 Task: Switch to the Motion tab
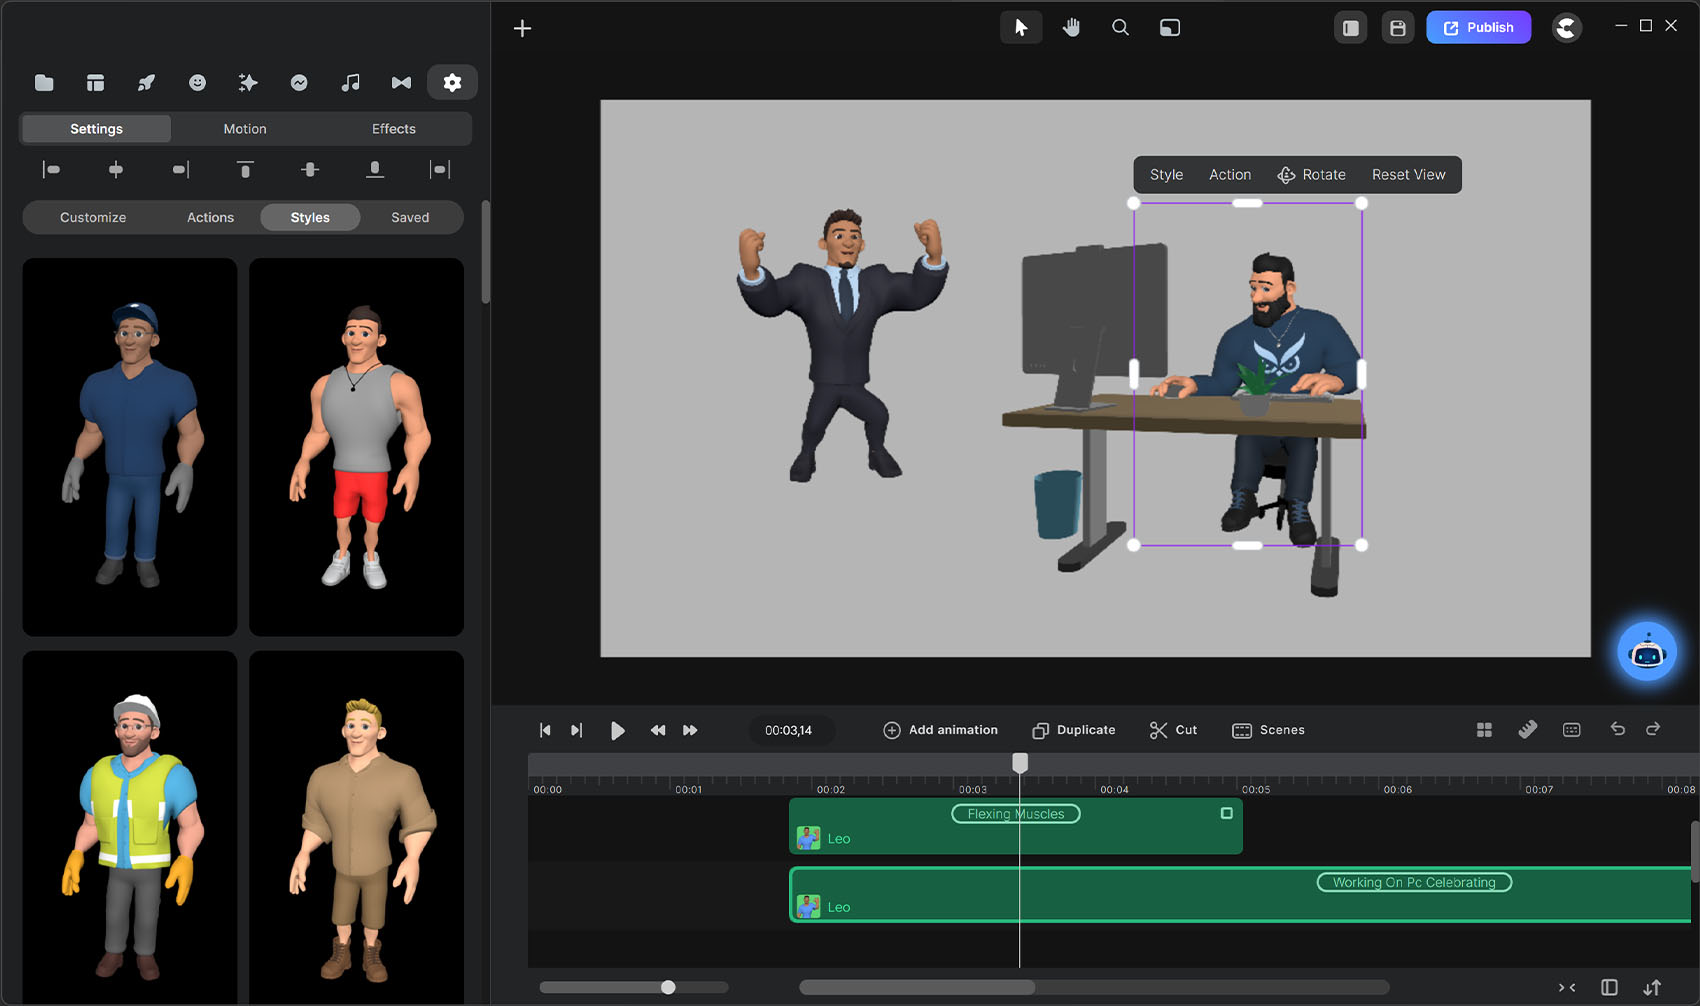pos(245,129)
